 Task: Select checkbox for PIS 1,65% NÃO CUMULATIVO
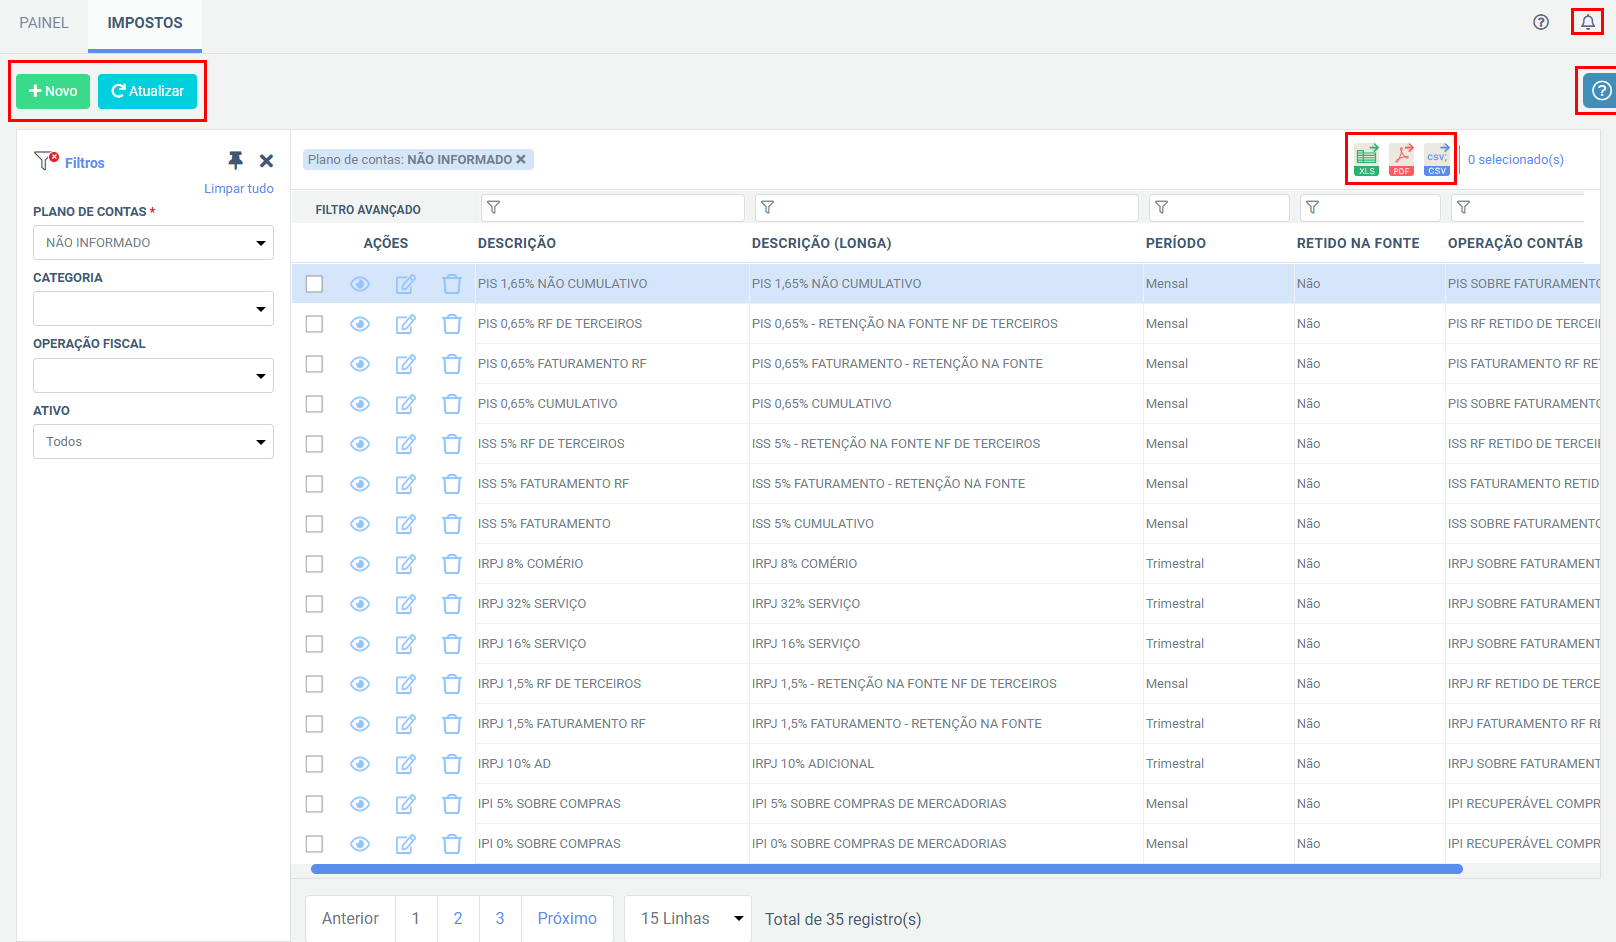click(x=314, y=284)
